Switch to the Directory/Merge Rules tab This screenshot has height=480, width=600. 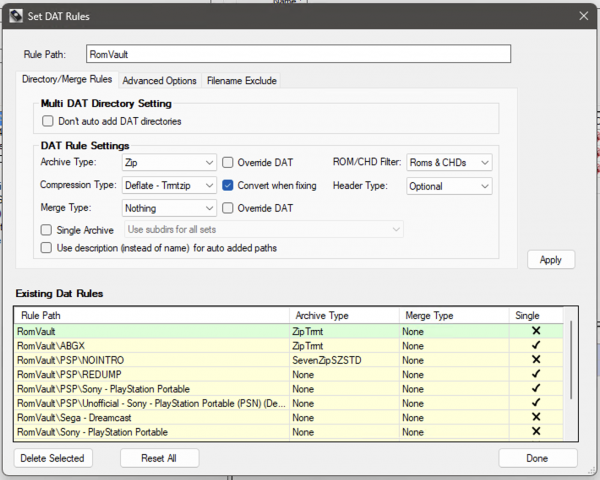pos(67,79)
